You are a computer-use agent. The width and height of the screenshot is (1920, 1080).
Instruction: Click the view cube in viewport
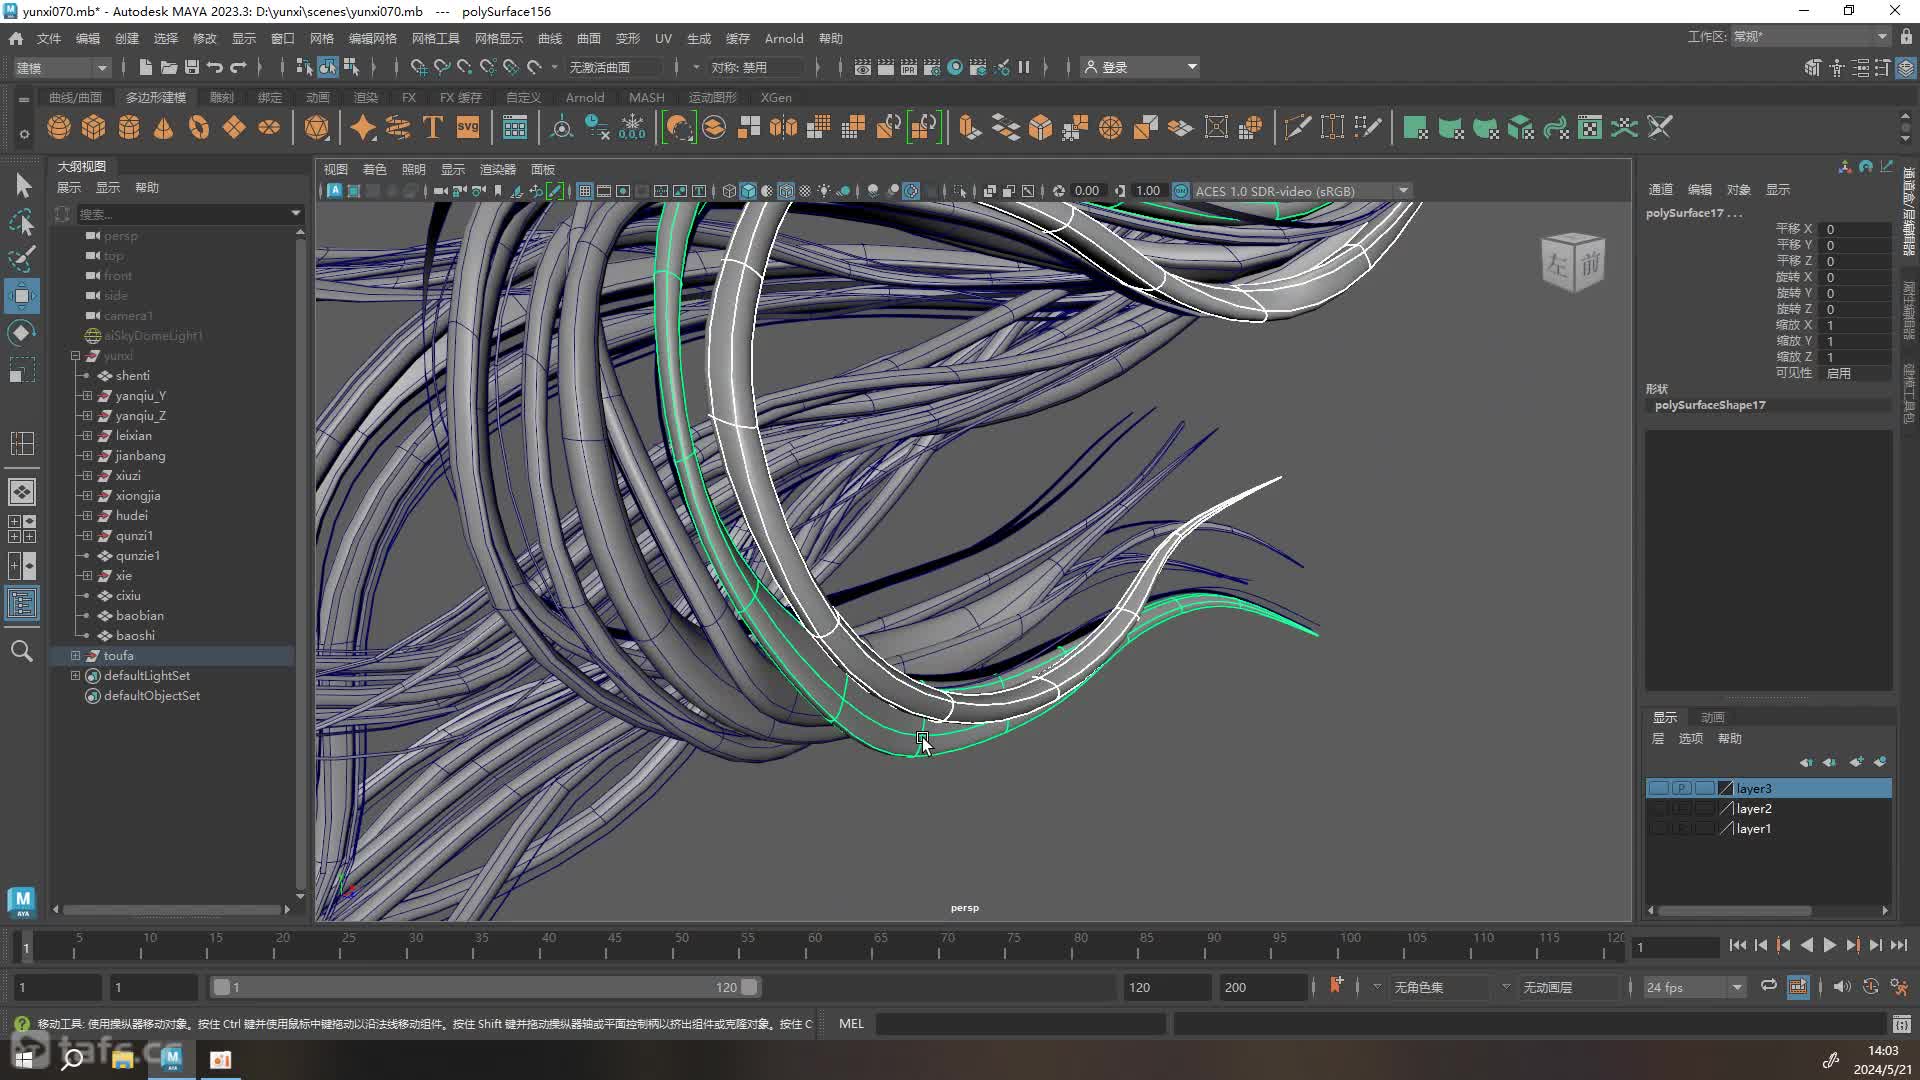pyautogui.click(x=1573, y=262)
